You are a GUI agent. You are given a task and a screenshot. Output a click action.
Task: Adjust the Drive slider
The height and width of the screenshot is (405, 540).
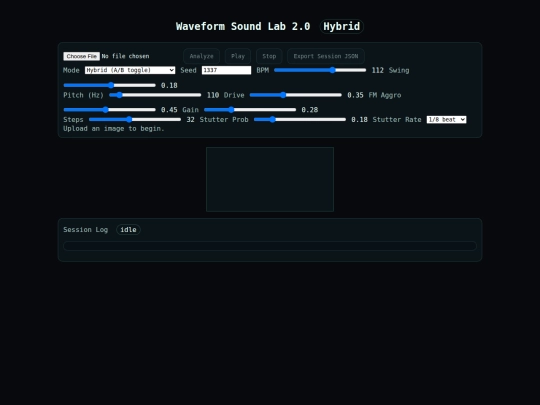[x=295, y=95]
